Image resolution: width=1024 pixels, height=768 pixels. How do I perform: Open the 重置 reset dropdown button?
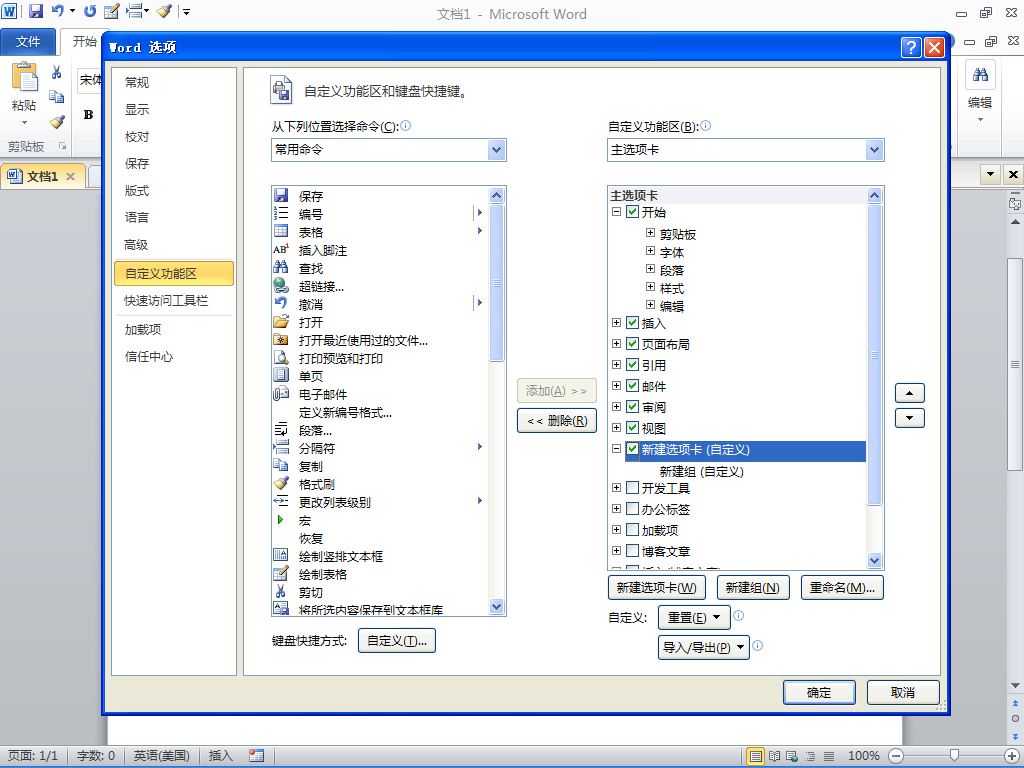tap(694, 617)
